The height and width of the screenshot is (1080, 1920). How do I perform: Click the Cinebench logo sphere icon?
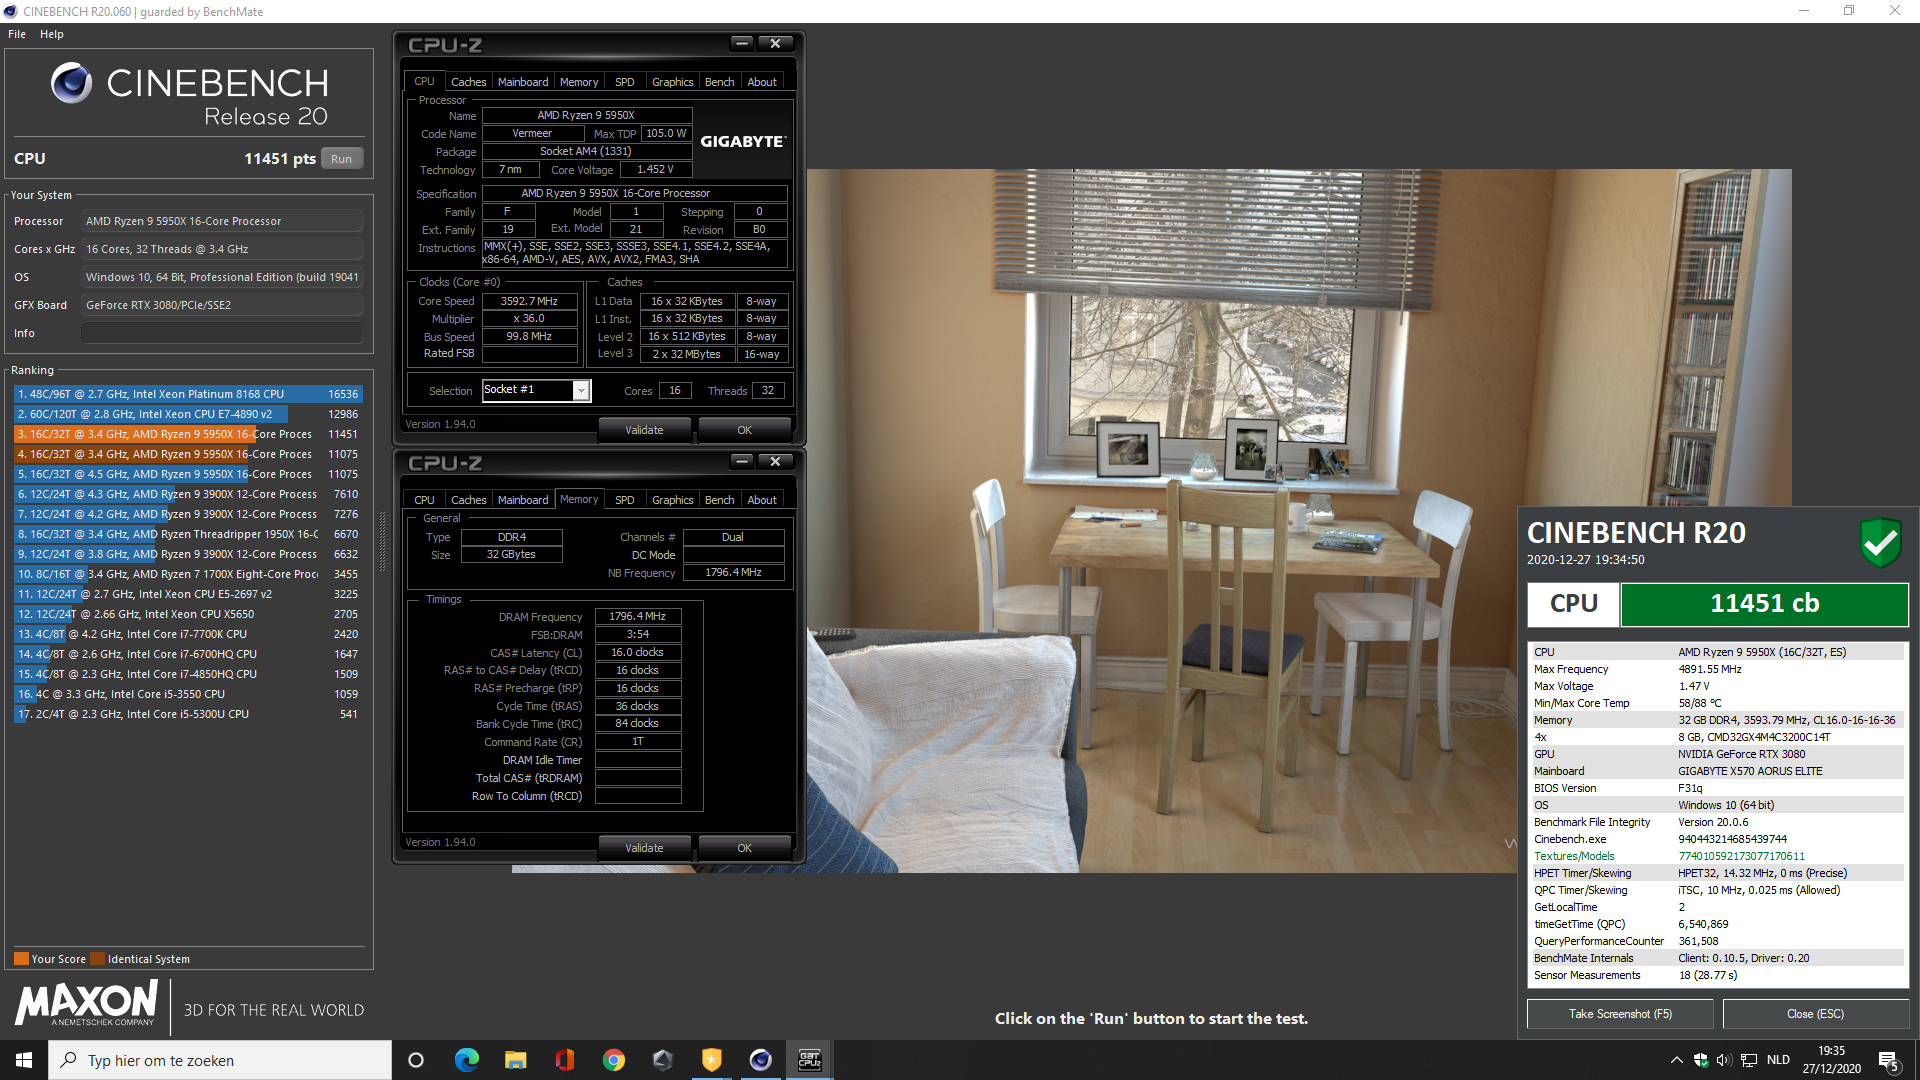pyautogui.click(x=72, y=83)
